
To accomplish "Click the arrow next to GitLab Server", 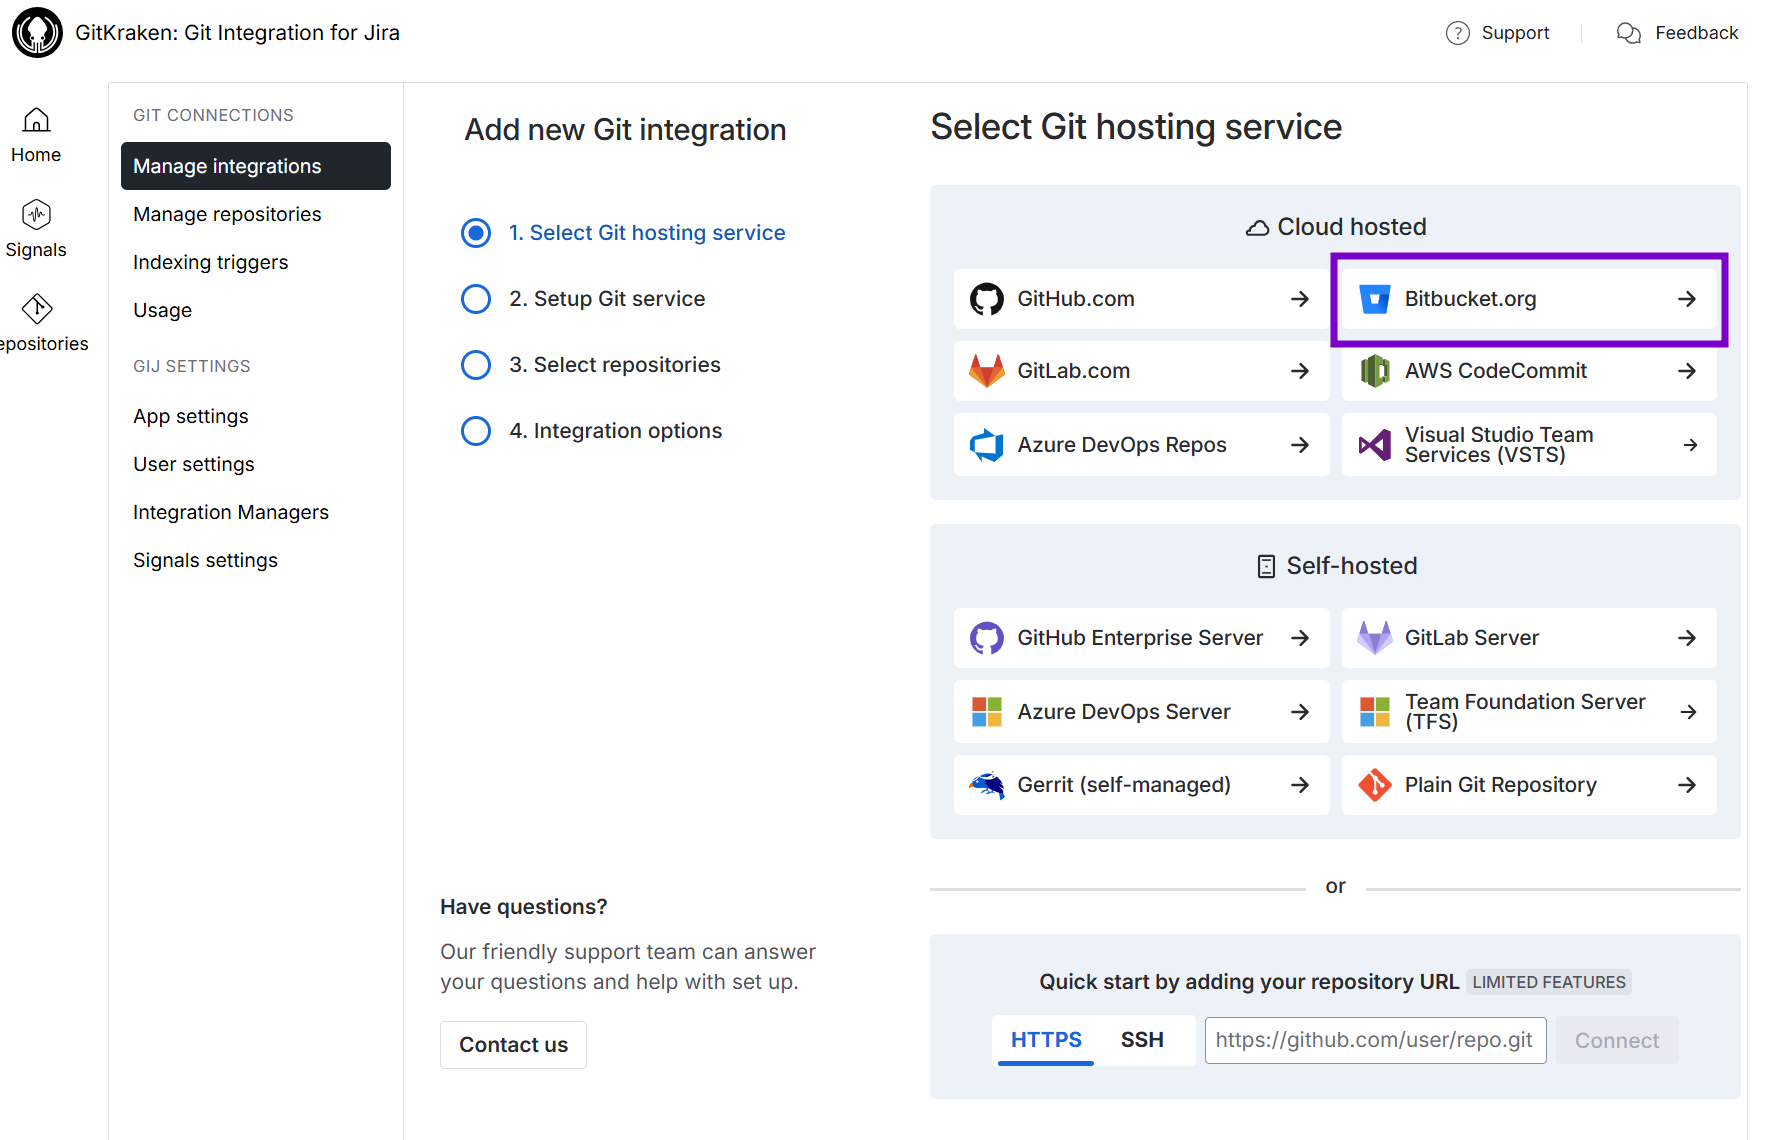I will click(x=1686, y=638).
